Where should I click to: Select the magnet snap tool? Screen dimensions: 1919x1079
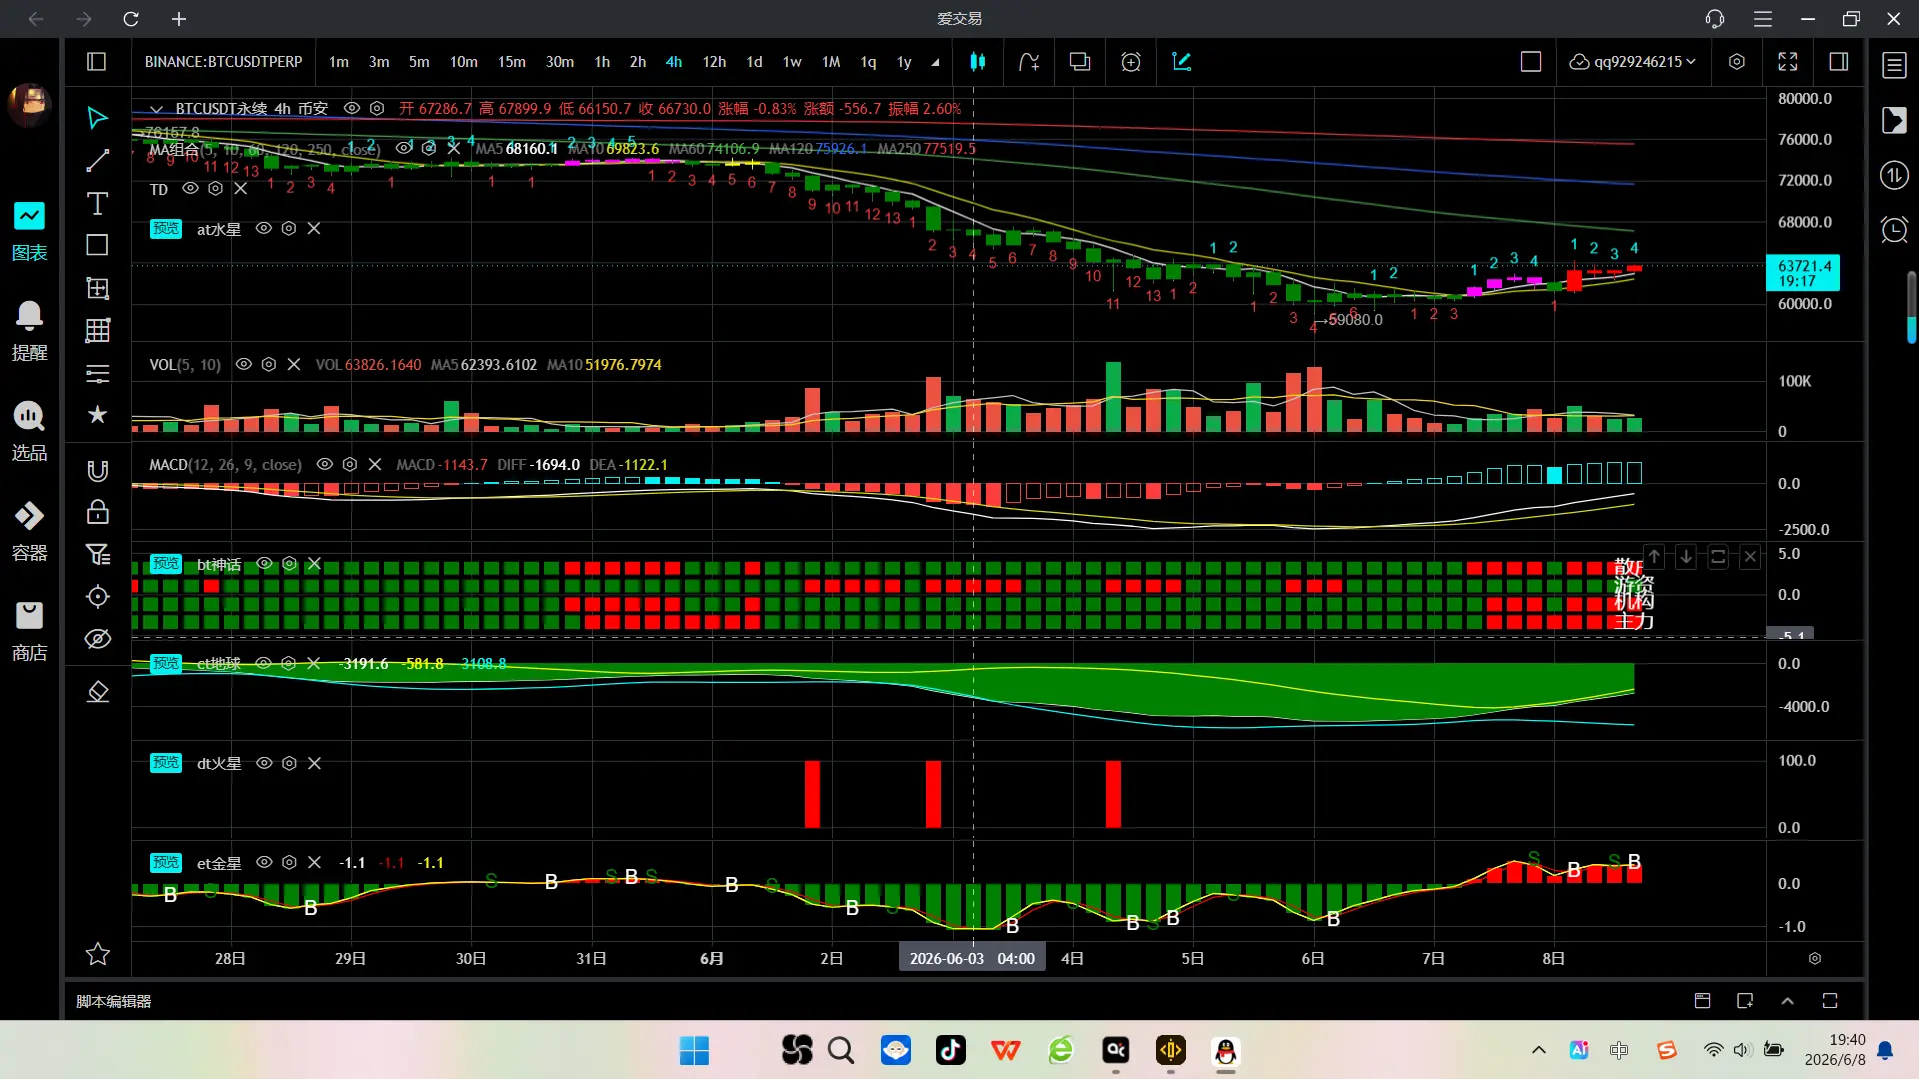(97, 471)
